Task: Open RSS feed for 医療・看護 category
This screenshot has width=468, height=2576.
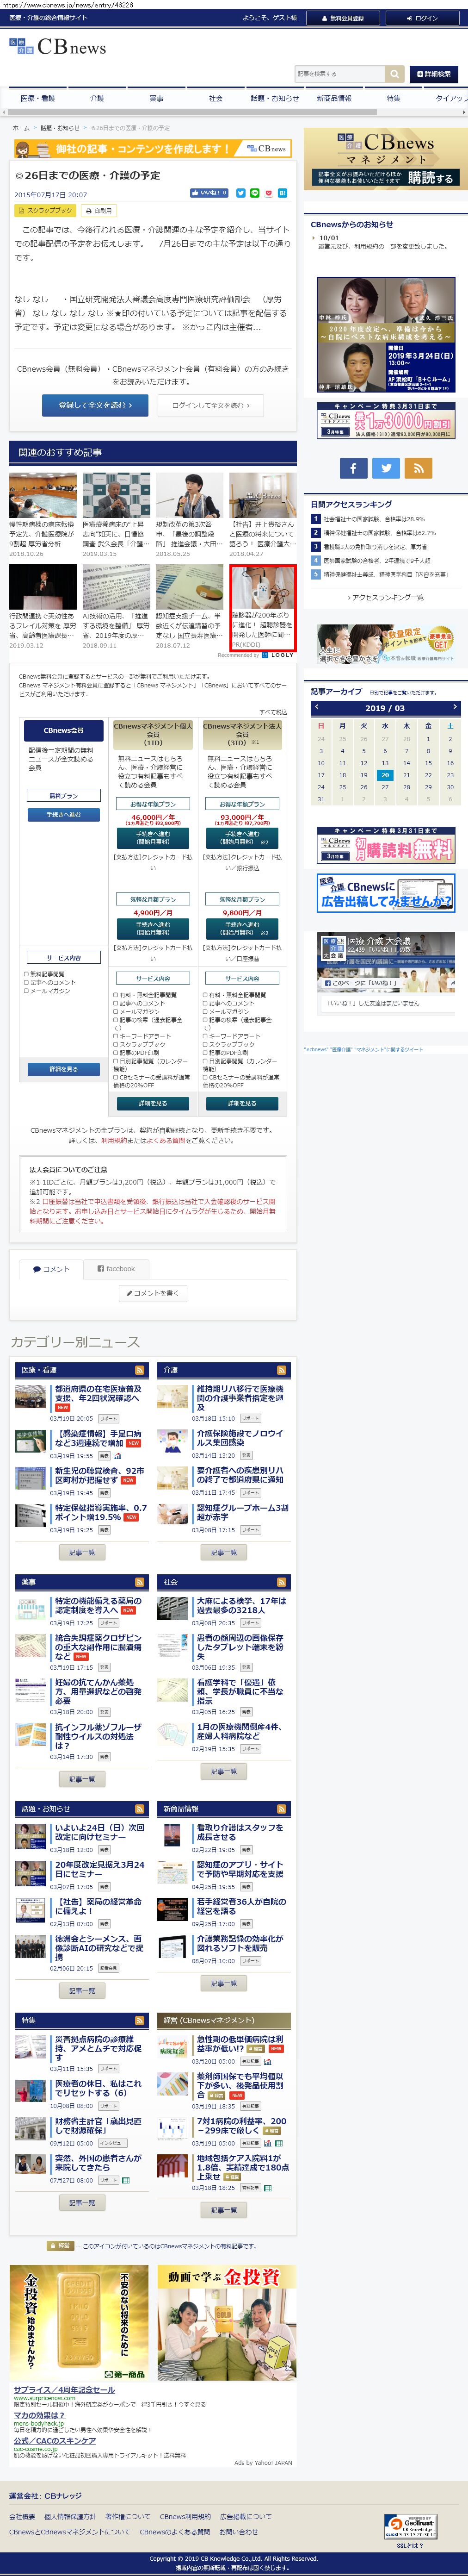Action: coord(140,1370)
